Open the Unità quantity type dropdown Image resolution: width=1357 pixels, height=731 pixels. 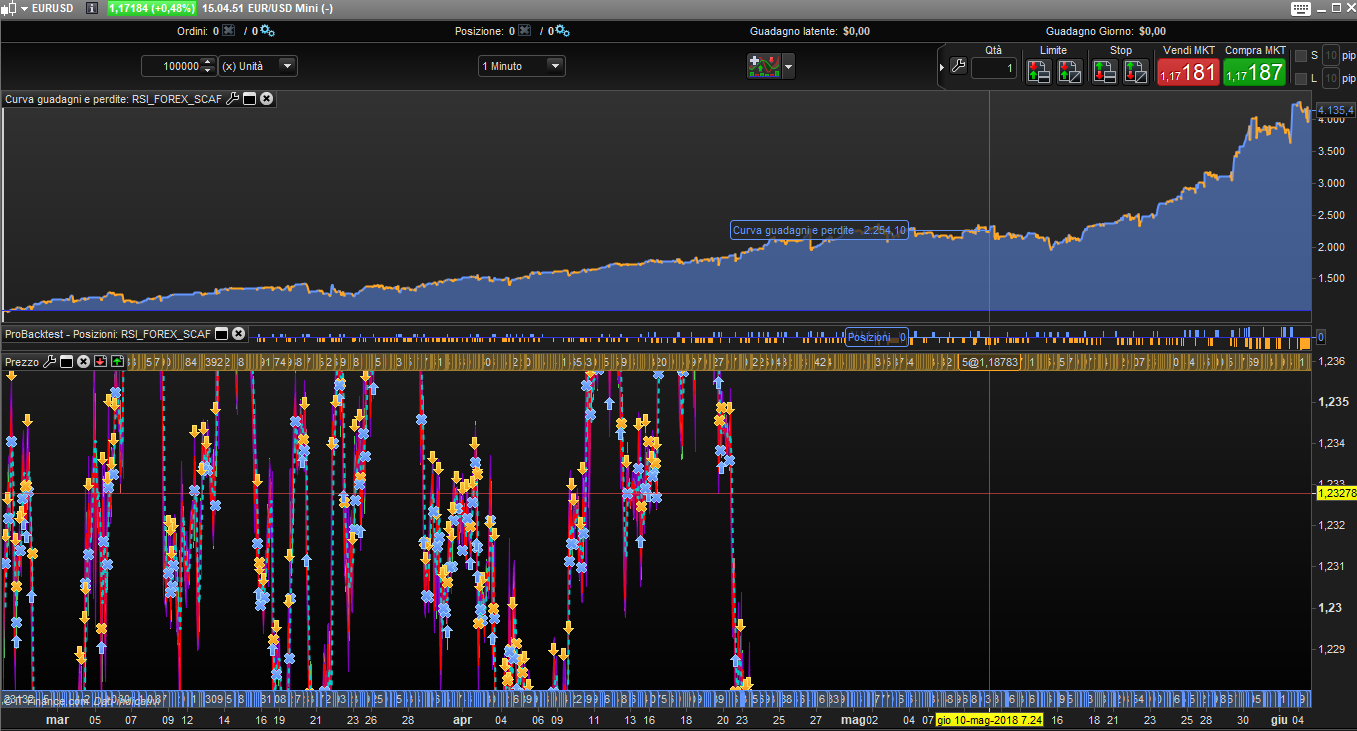[287, 66]
